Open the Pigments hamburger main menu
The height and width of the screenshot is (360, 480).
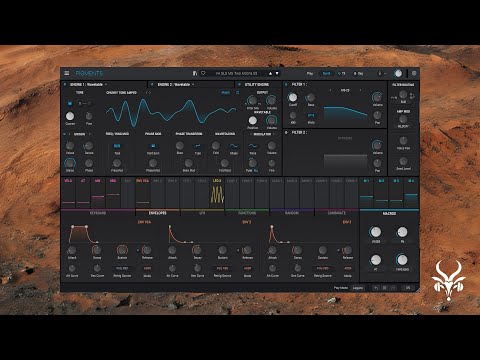(x=67, y=73)
